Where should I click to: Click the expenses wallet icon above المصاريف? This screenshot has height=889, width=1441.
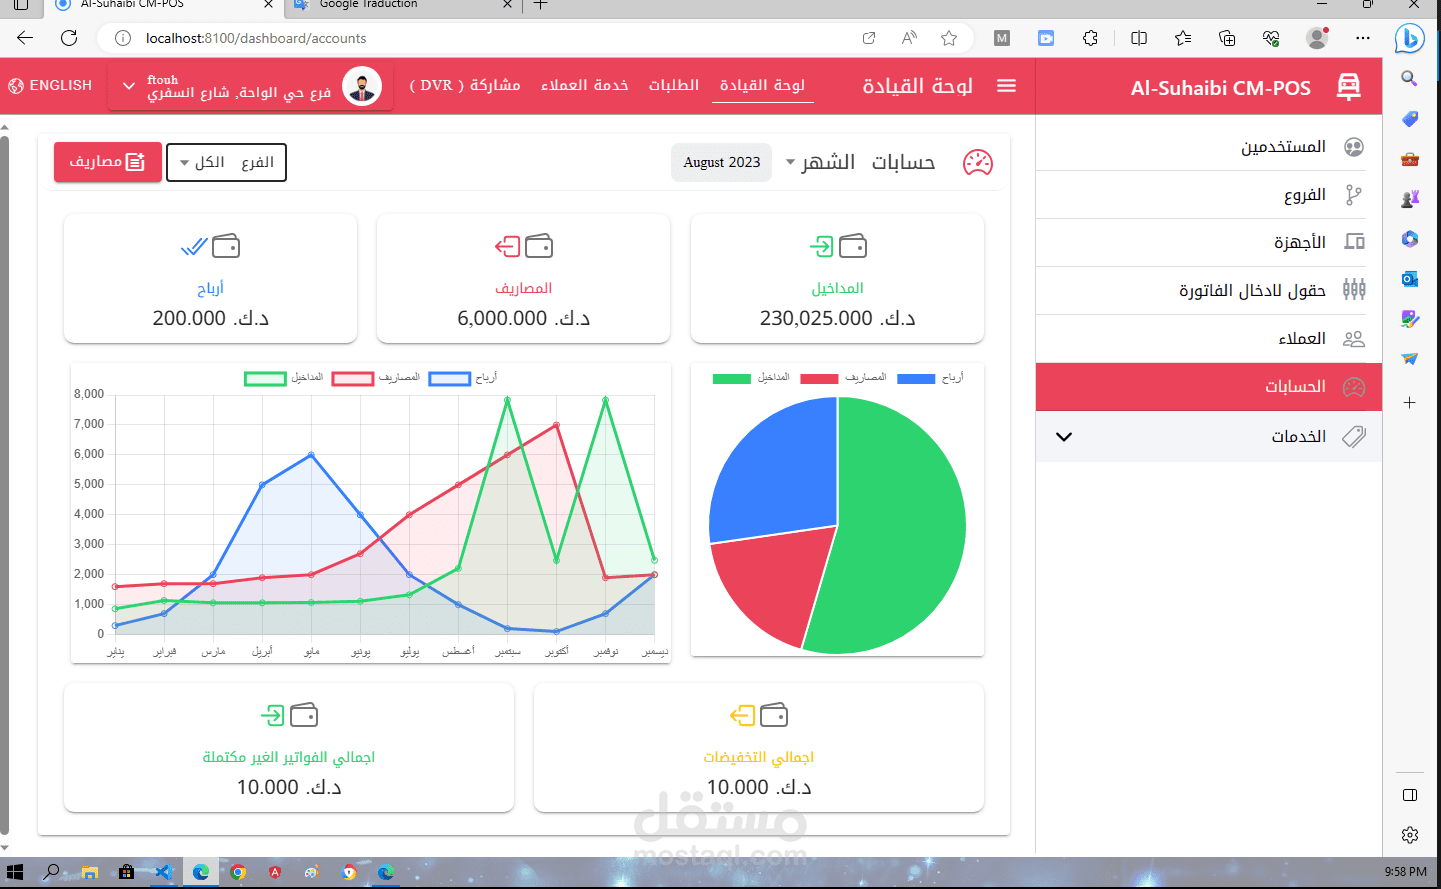(x=539, y=245)
